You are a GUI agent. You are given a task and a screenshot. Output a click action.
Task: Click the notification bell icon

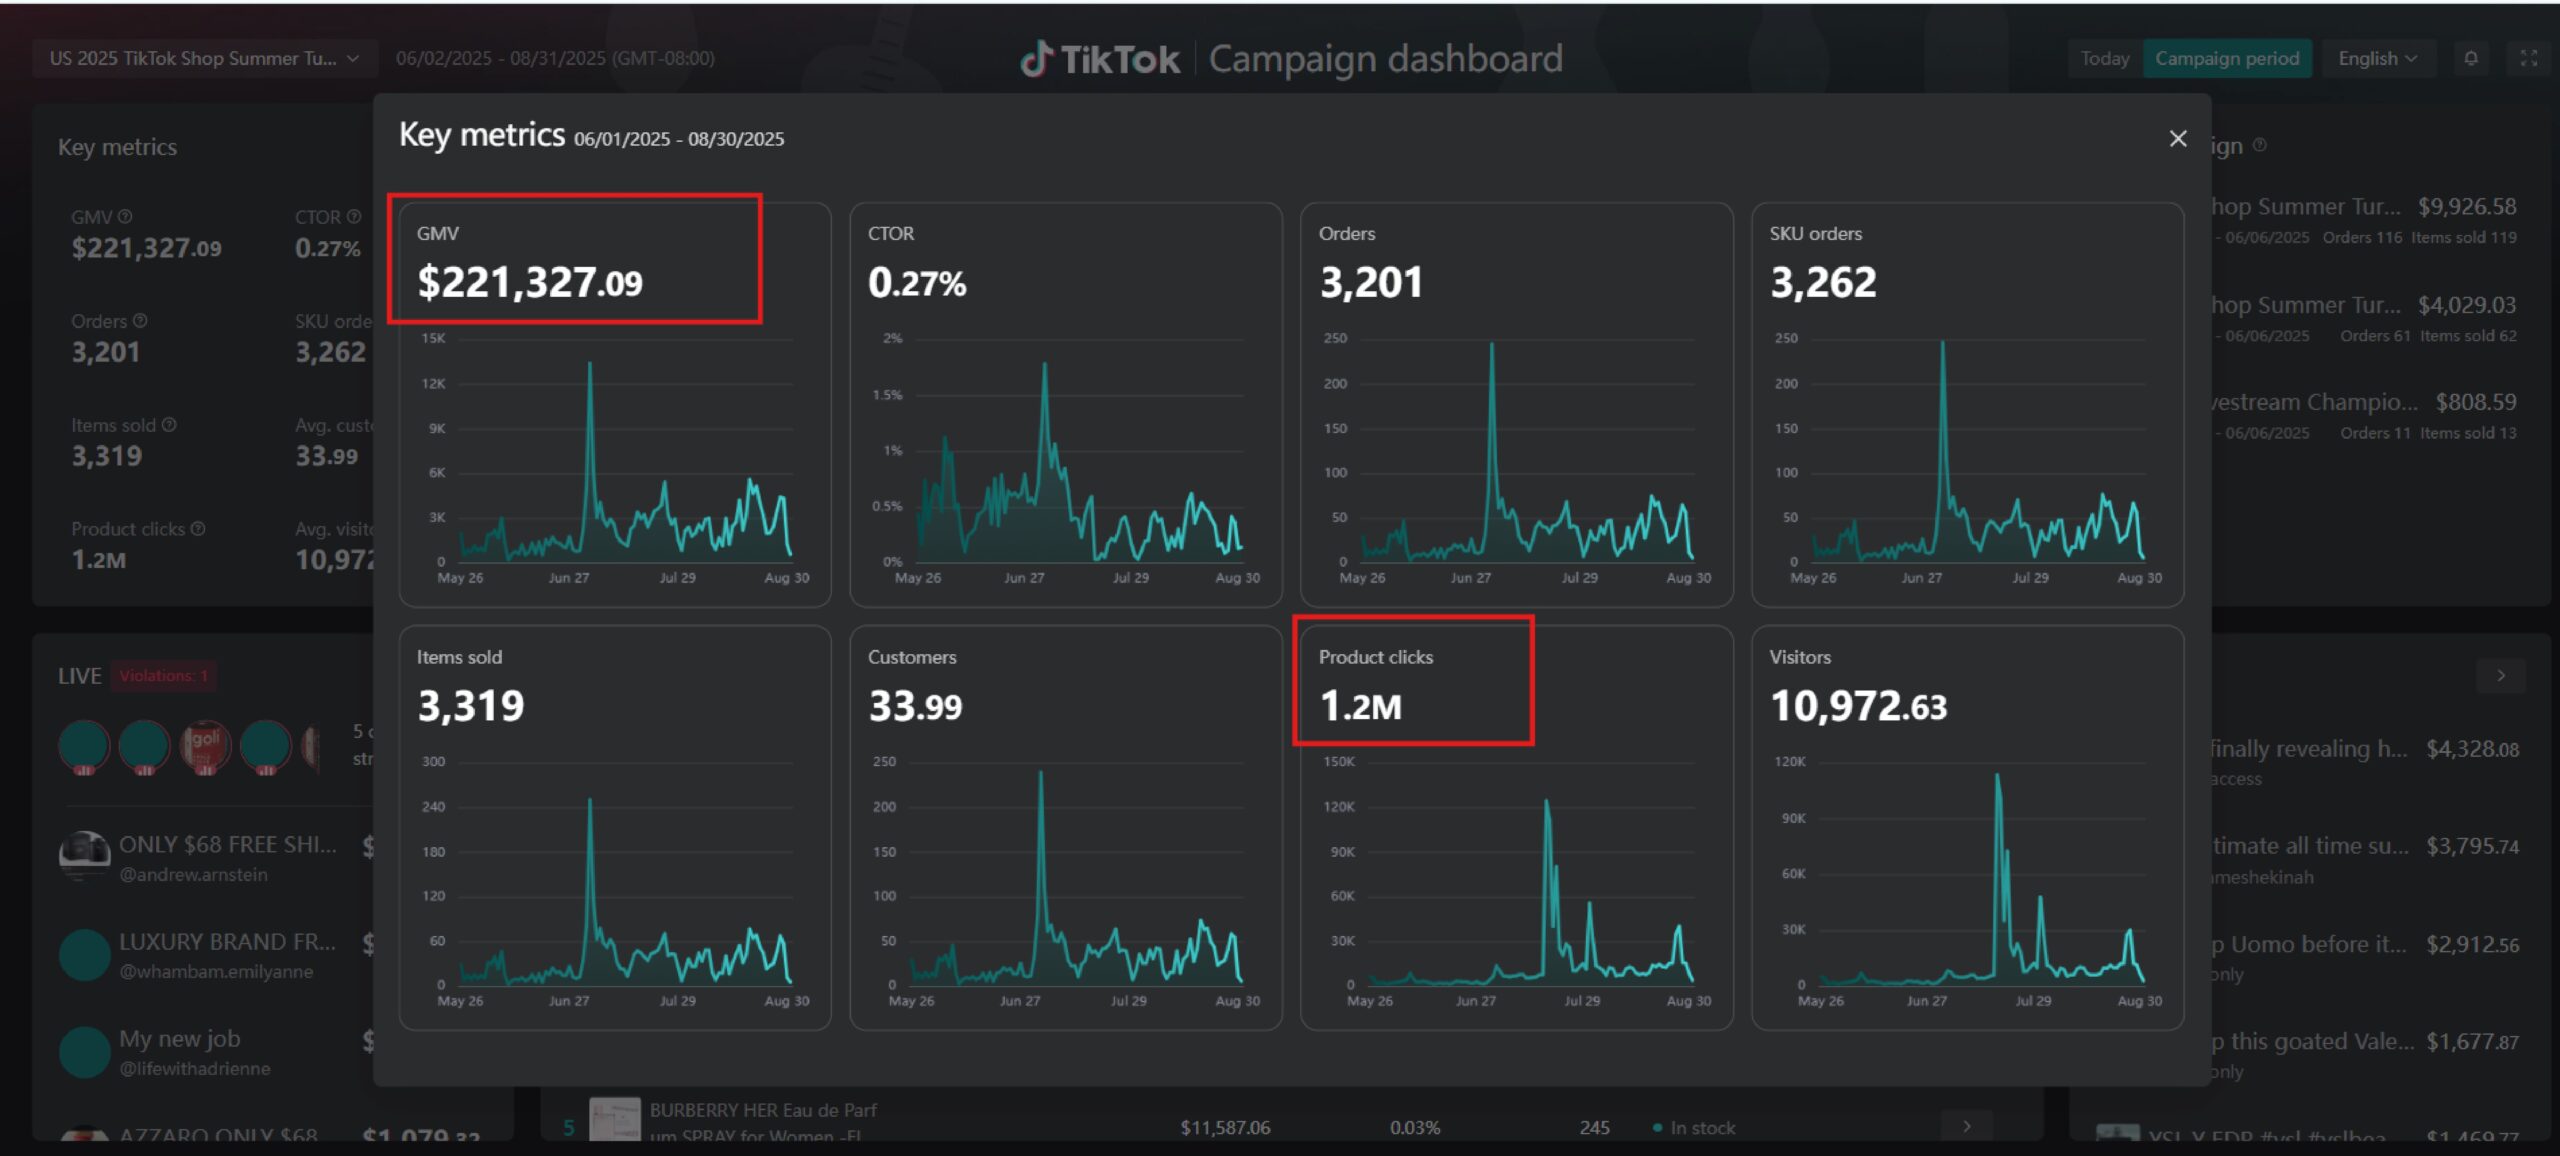pyautogui.click(x=2471, y=59)
